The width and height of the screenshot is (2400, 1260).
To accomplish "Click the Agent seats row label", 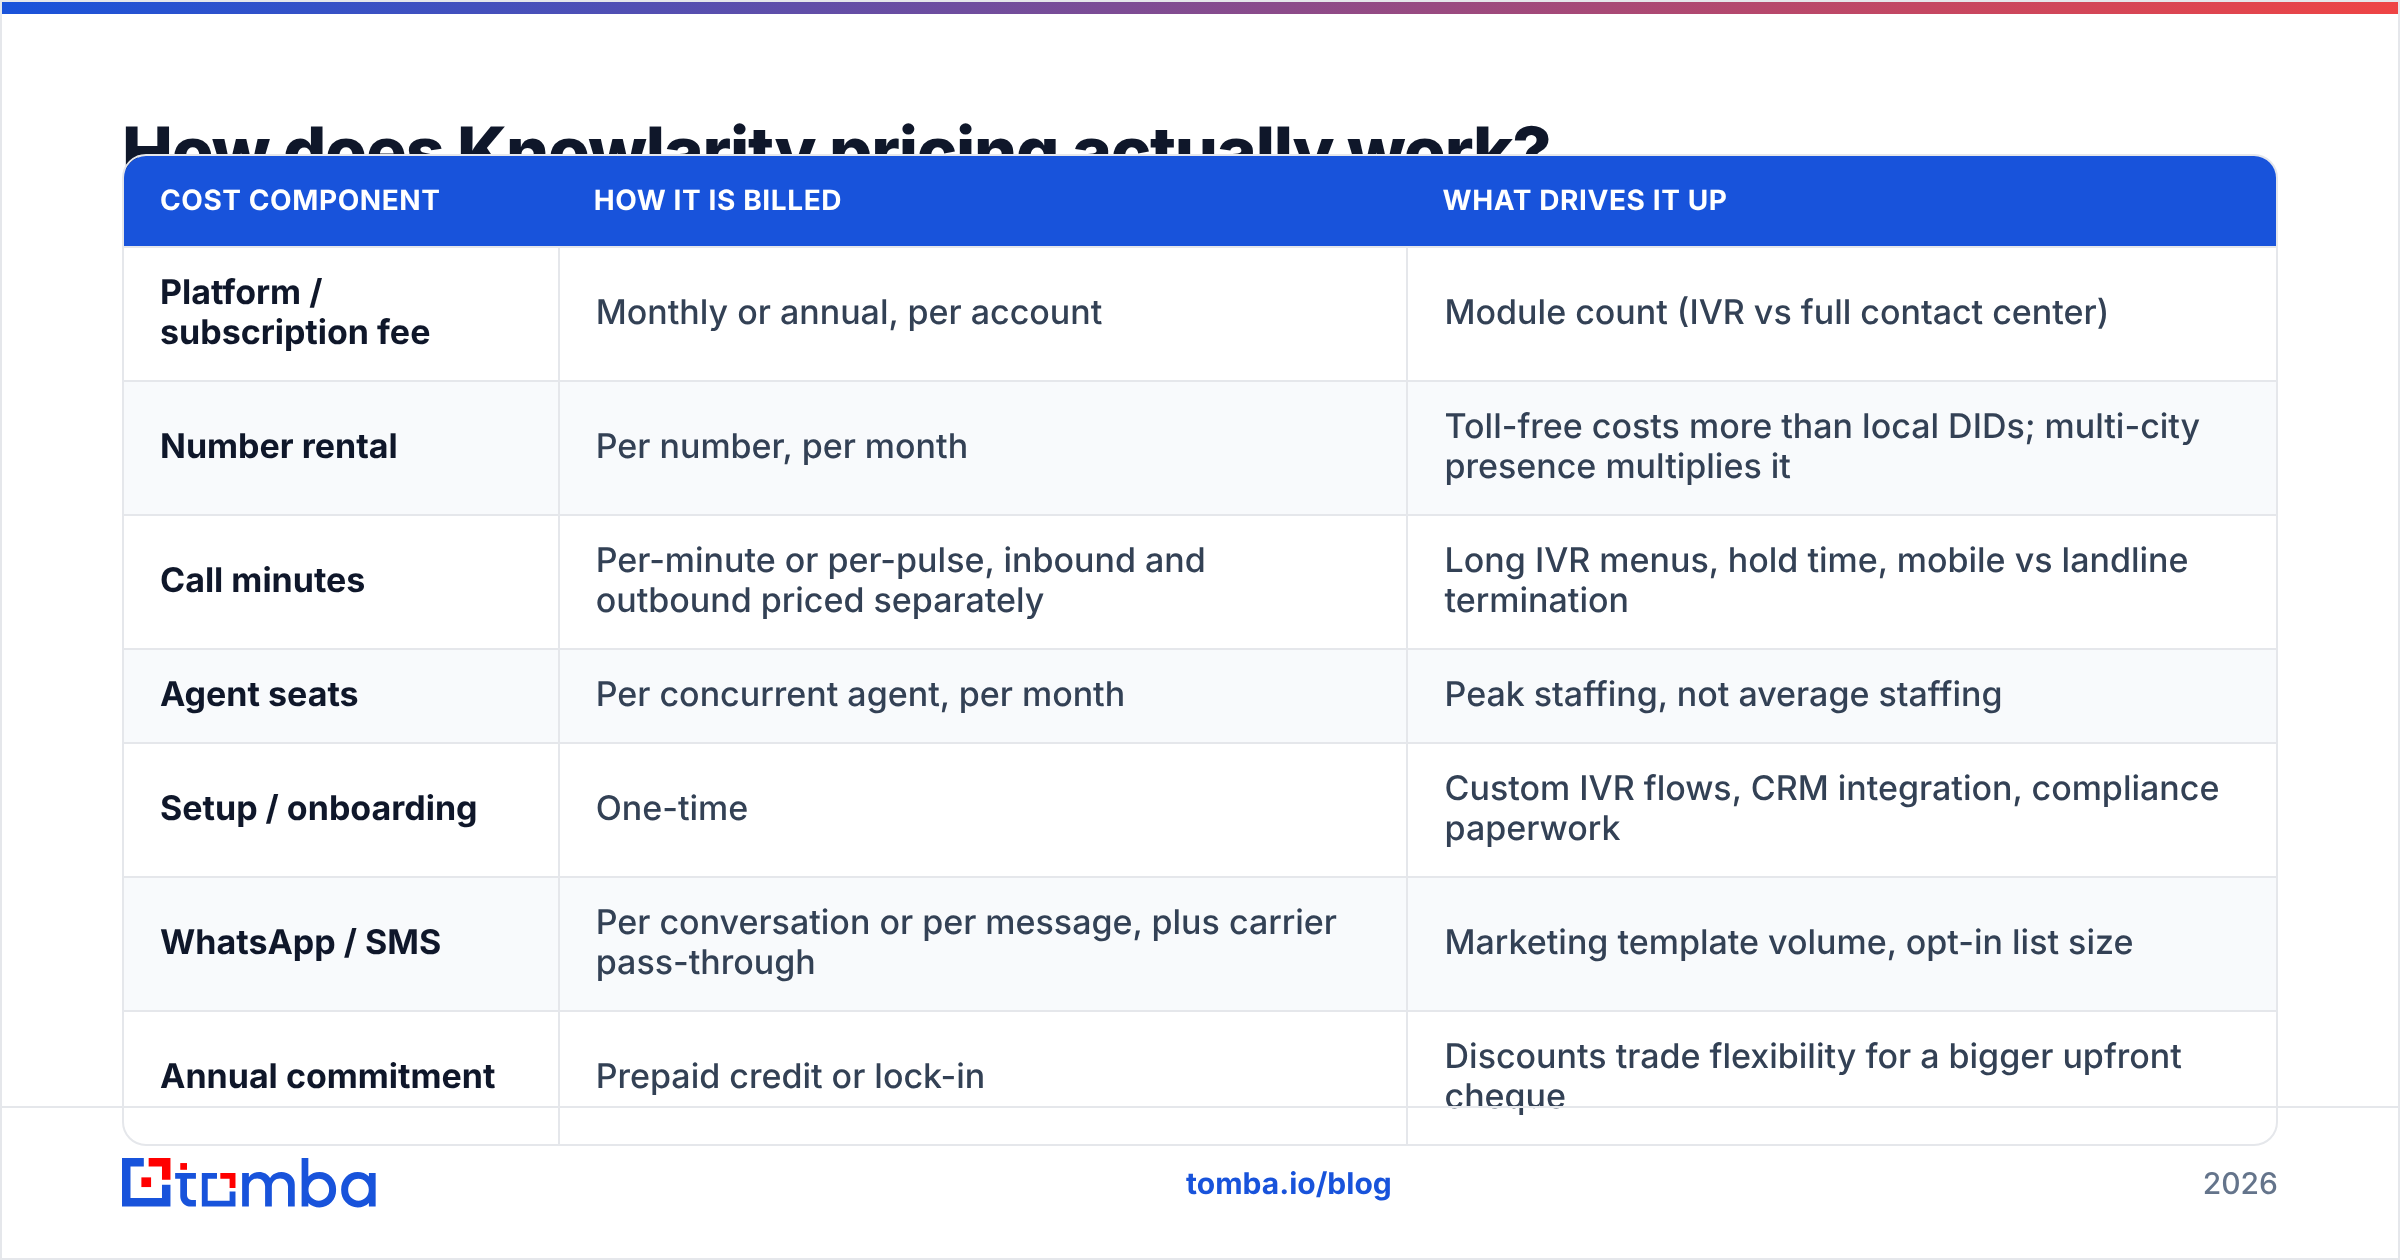I will pos(259,694).
